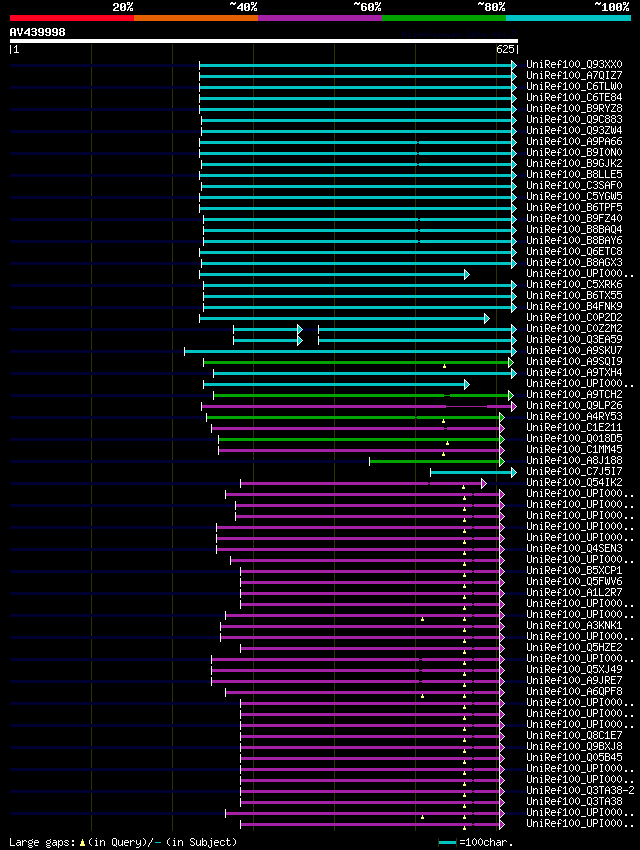Select the UniRef100_B4FNK9 label
This screenshot has height=850, width=640.
coord(574,306)
